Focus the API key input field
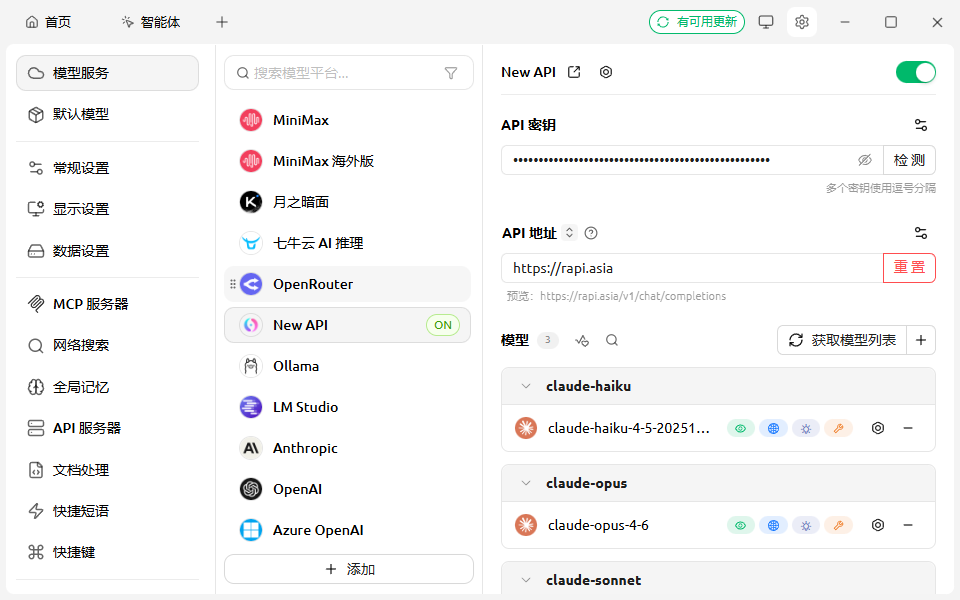Screen dimensions: 960x600 point(692,160)
